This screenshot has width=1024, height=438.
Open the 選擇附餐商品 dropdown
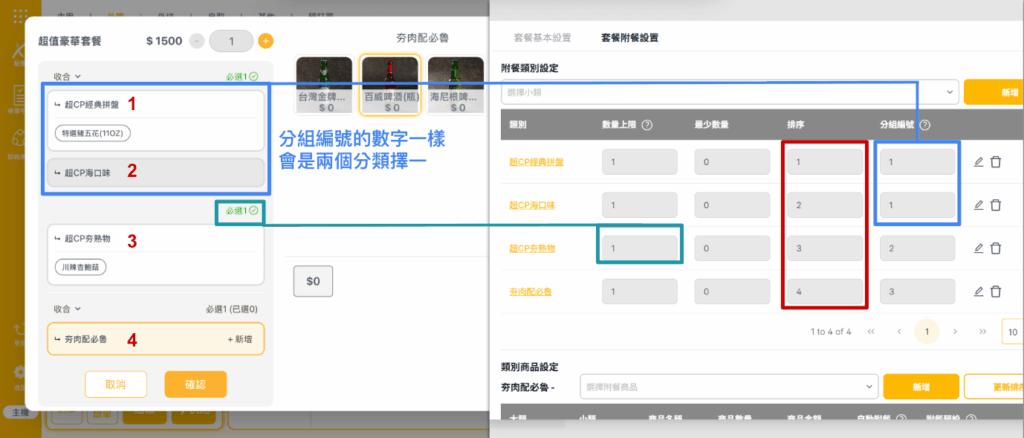(x=729, y=386)
